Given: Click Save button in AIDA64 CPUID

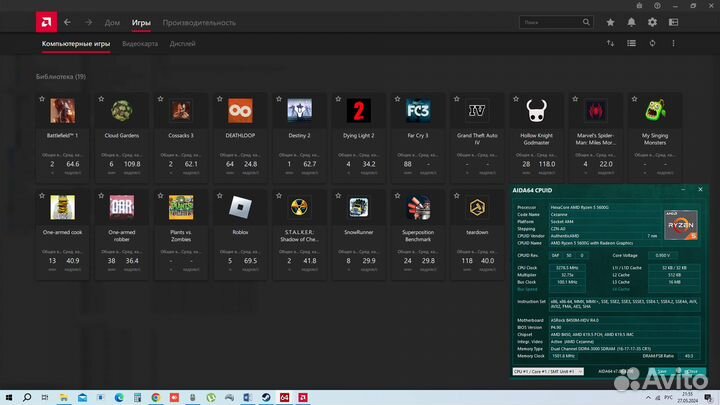Looking at the screenshot, I should coord(662,371).
